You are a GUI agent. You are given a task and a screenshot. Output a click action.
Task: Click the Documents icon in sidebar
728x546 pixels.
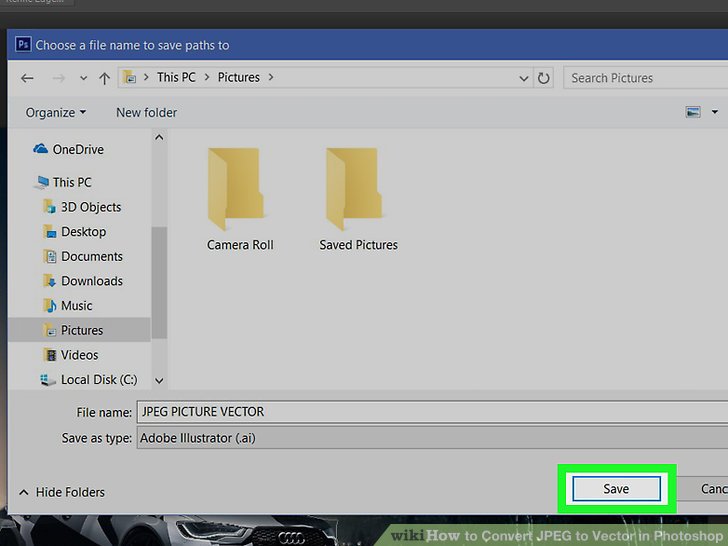pyautogui.click(x=50, y=256)
